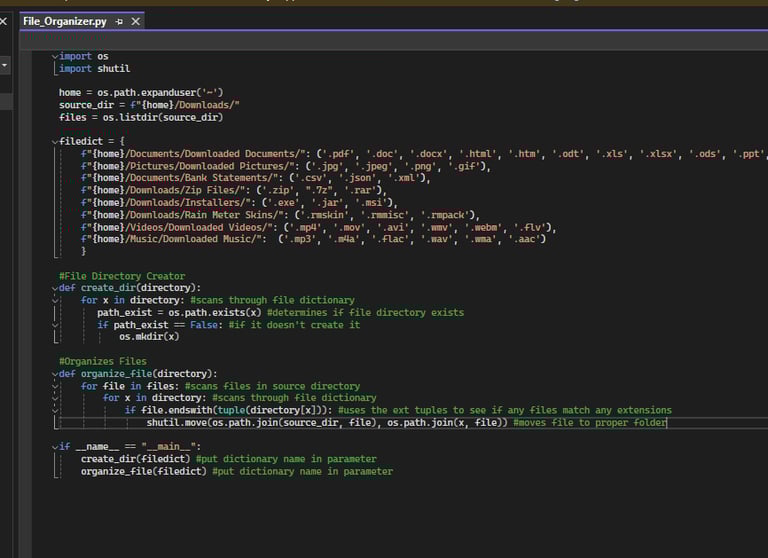The height and width of the screenshot is (558, 768).
Task: Click the organize_file(filedict) call in main
Action: [145, 471]
